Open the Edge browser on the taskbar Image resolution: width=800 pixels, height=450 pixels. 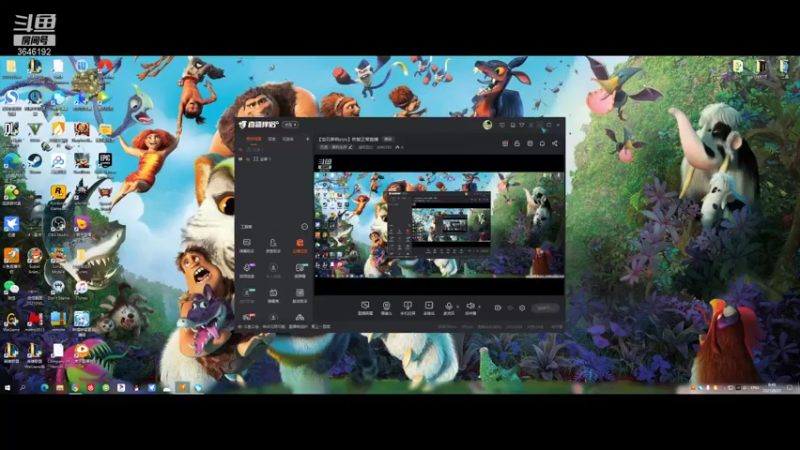[44, 388]
